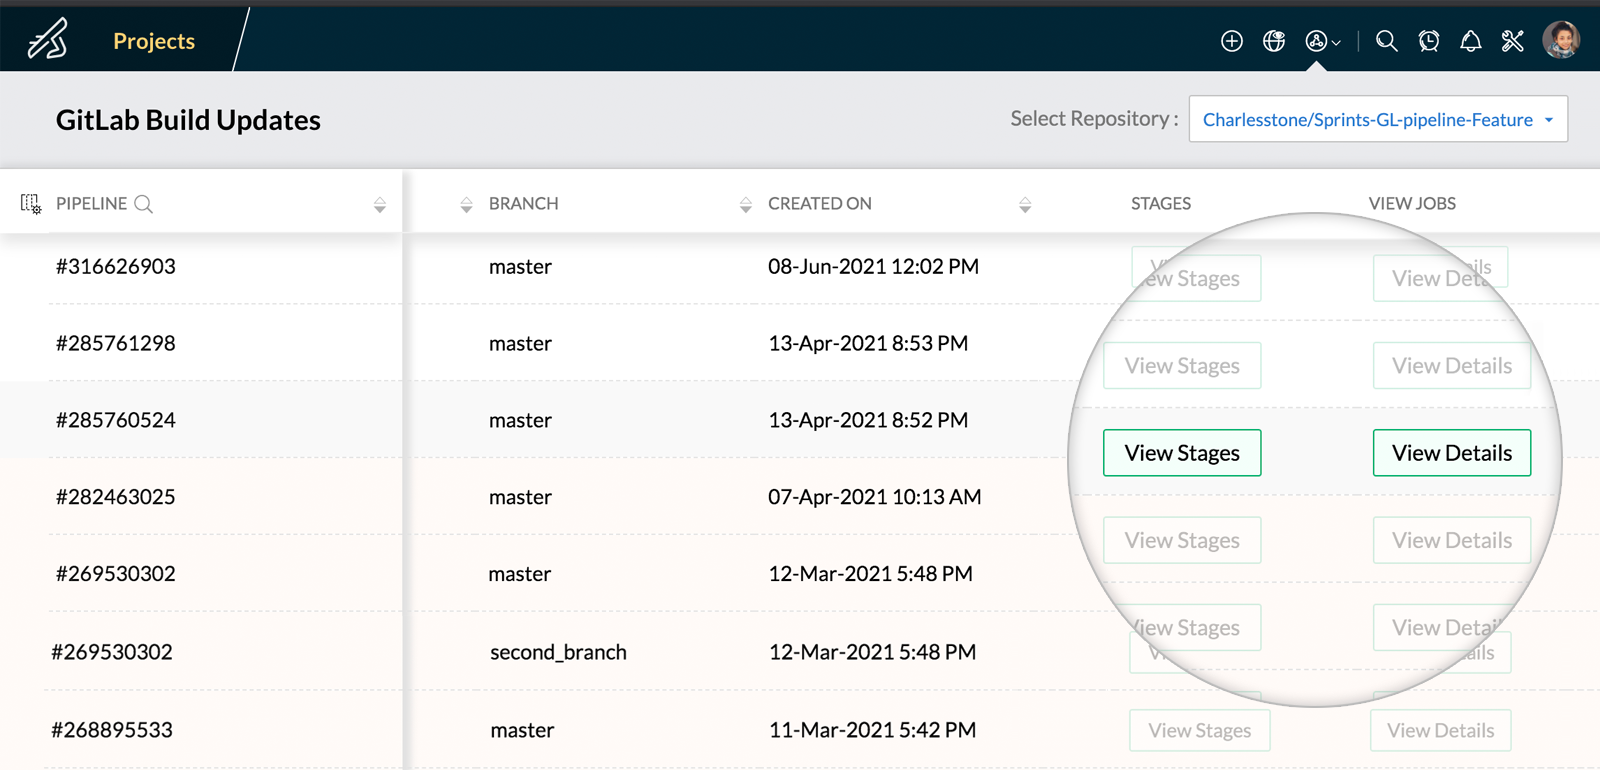This screenshot has height=770, width=1600.
Task: Open the globe icon in header
Action: (x=1274, y=41)
